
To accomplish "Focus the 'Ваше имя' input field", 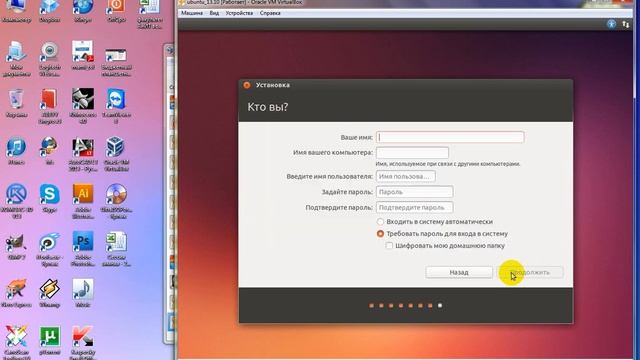I will [x=450, y=137].
